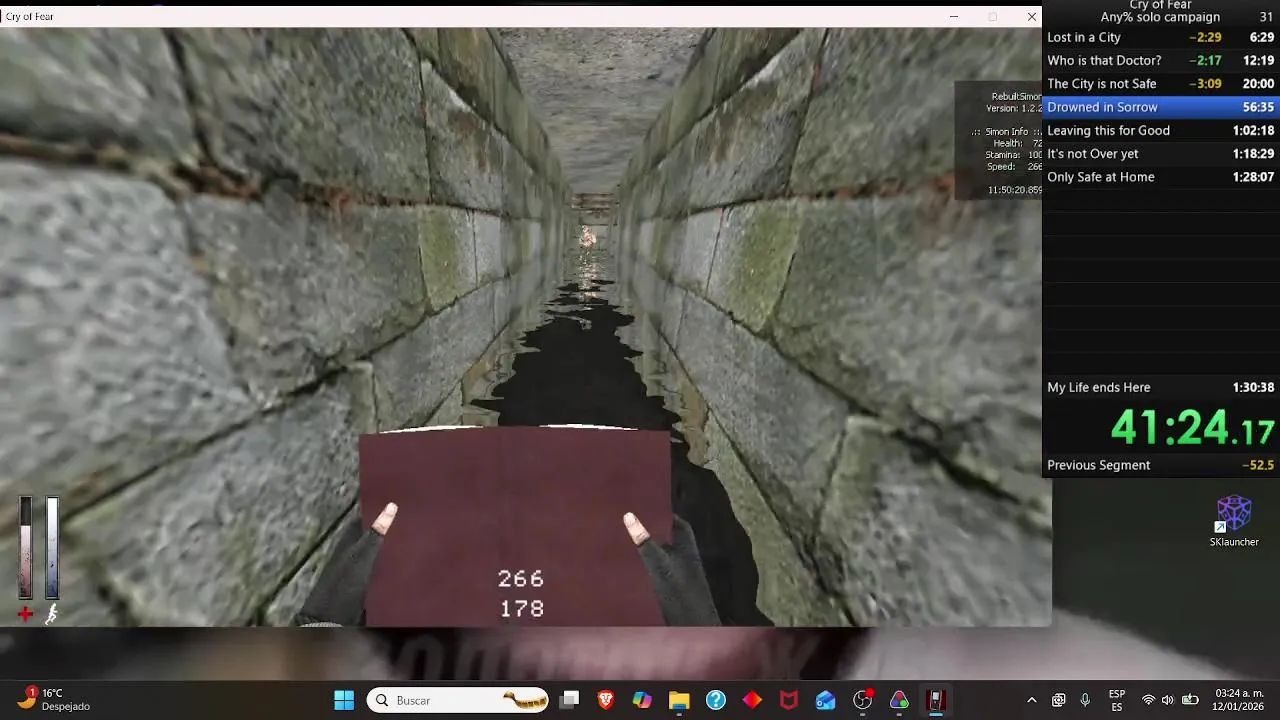Switch to OBS Studio in taskbar
Viewport: 1280px width, 720px height.
click(862, 700)
